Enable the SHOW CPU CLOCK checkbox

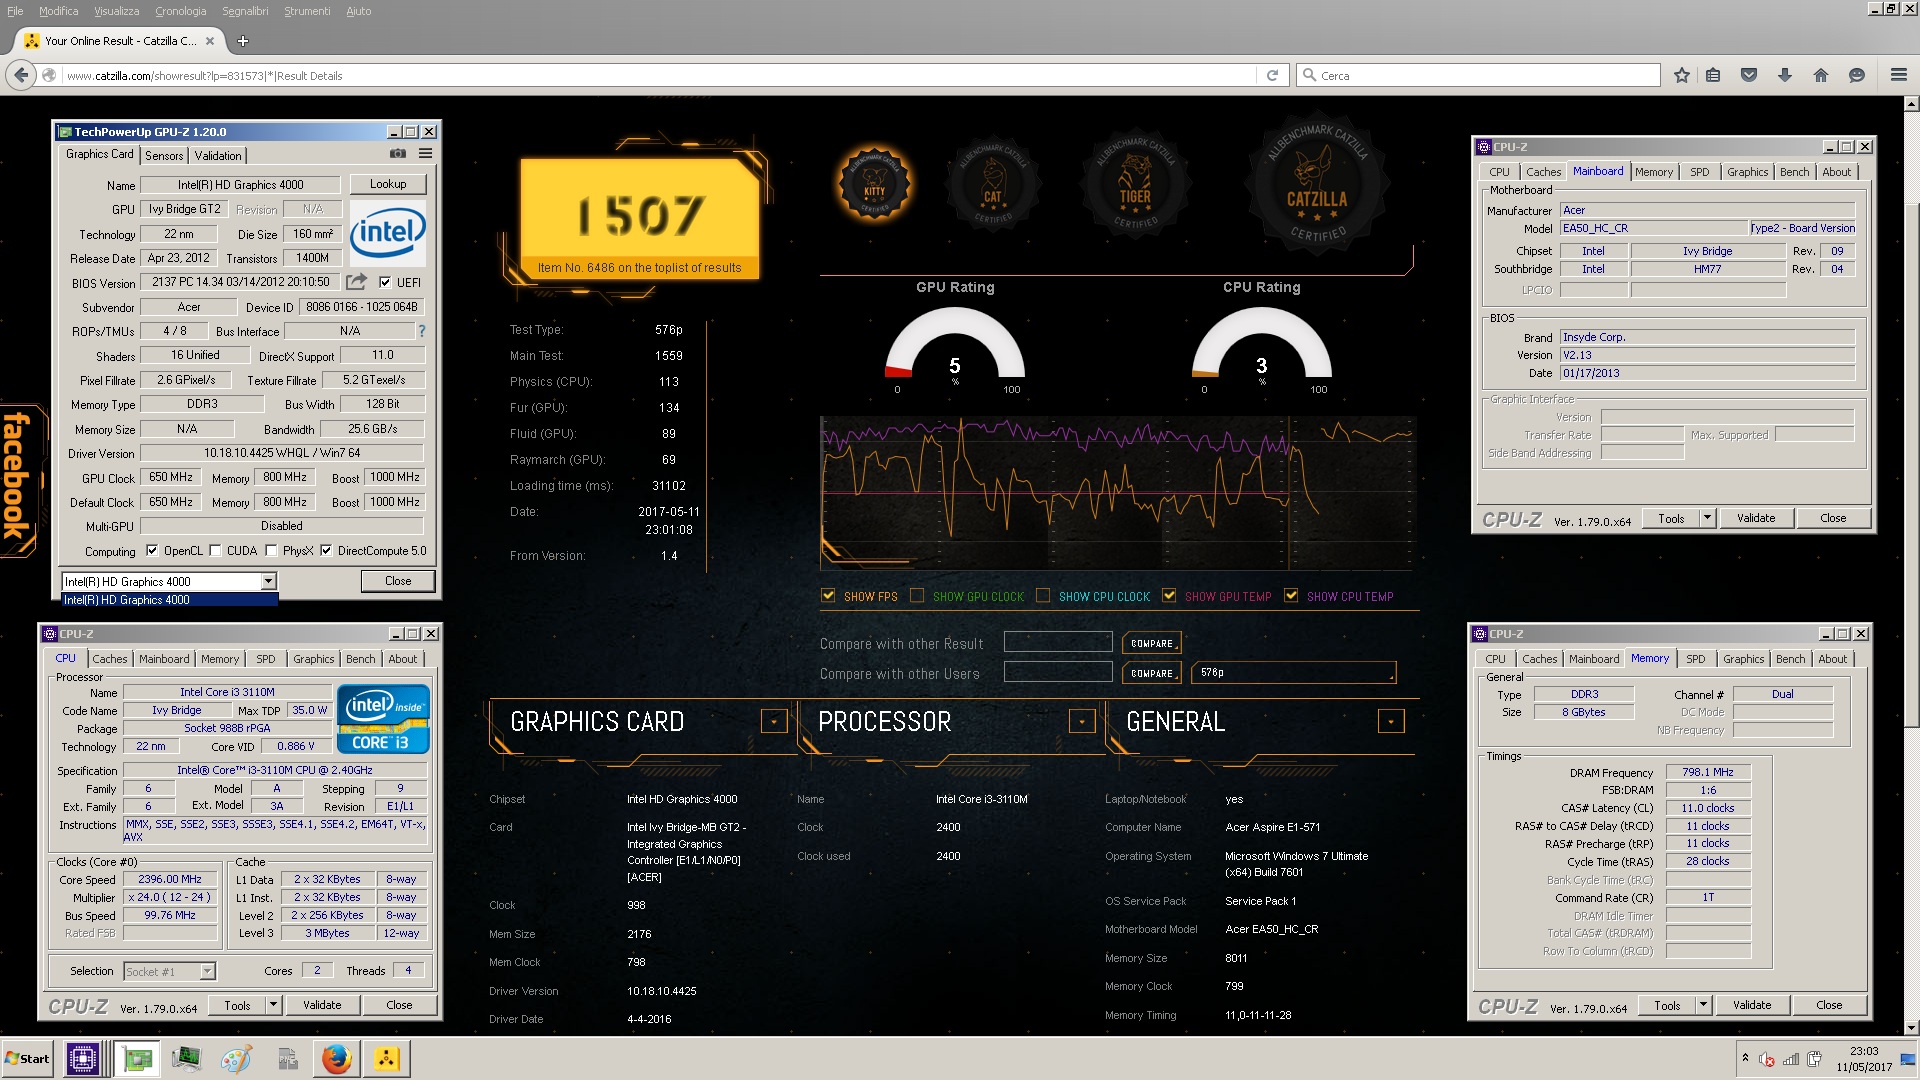click(x=1043, y=596)
